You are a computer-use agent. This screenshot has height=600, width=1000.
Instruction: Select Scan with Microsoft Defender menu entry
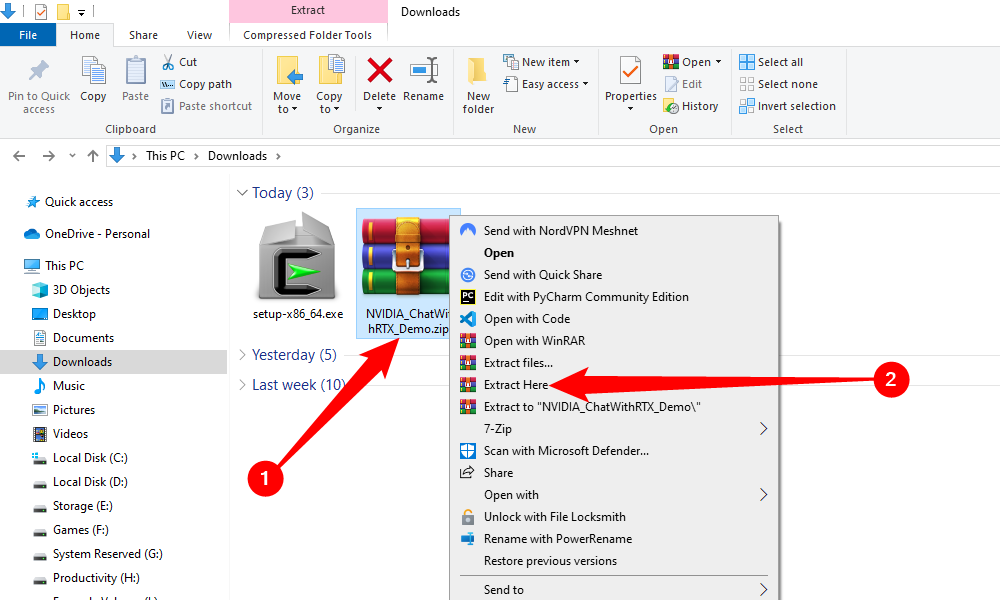tap(566, 451)
